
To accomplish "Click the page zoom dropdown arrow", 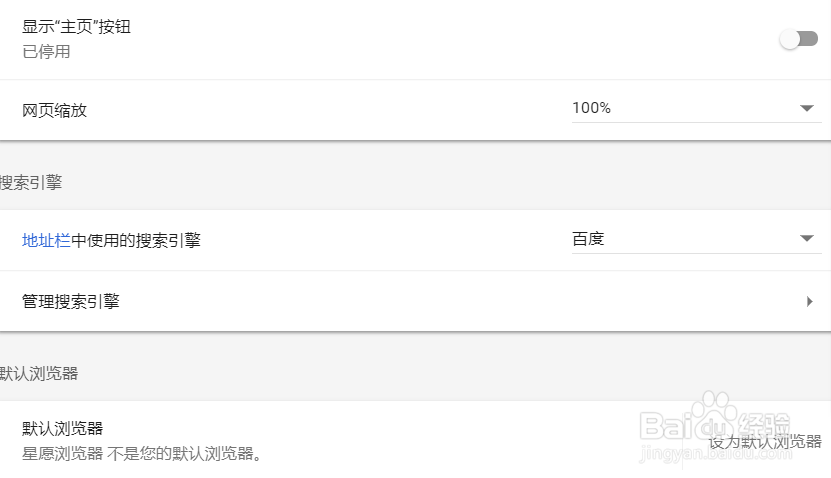I will click(808, 108).
